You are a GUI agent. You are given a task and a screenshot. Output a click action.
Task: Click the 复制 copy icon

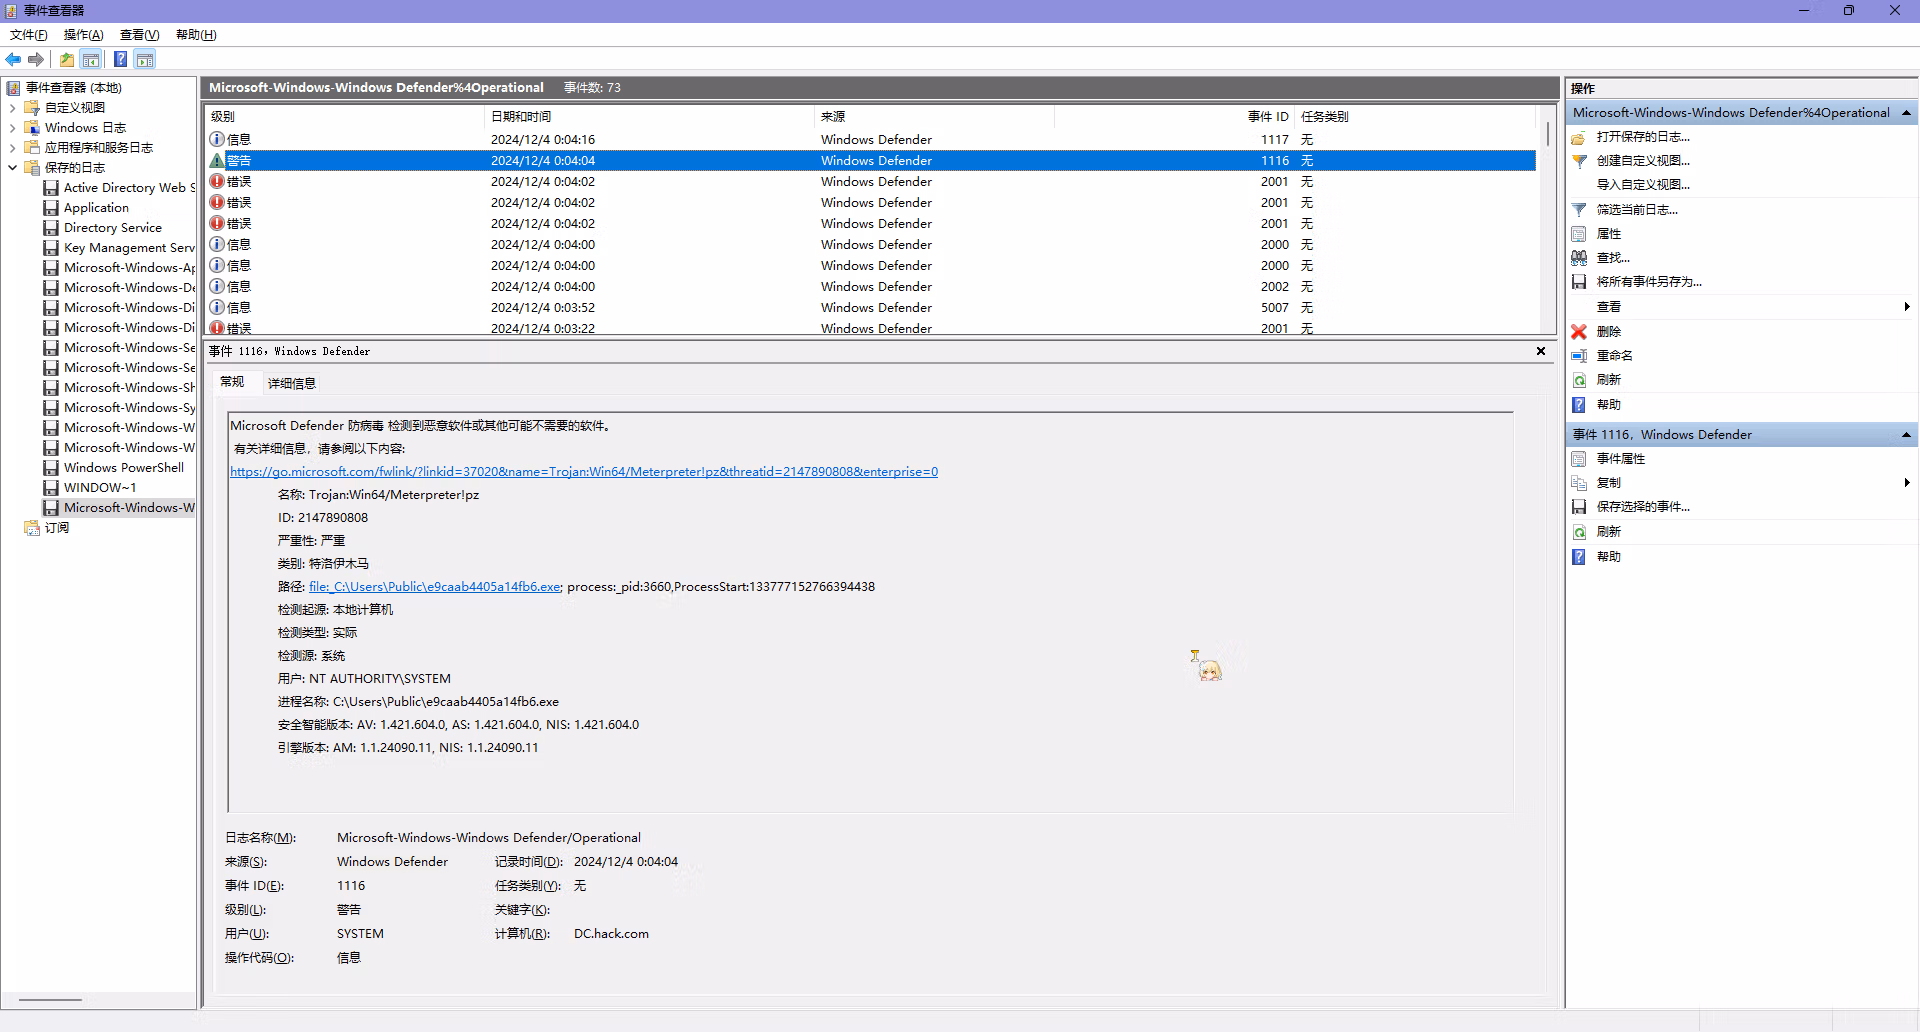(x=1579, y=483)
